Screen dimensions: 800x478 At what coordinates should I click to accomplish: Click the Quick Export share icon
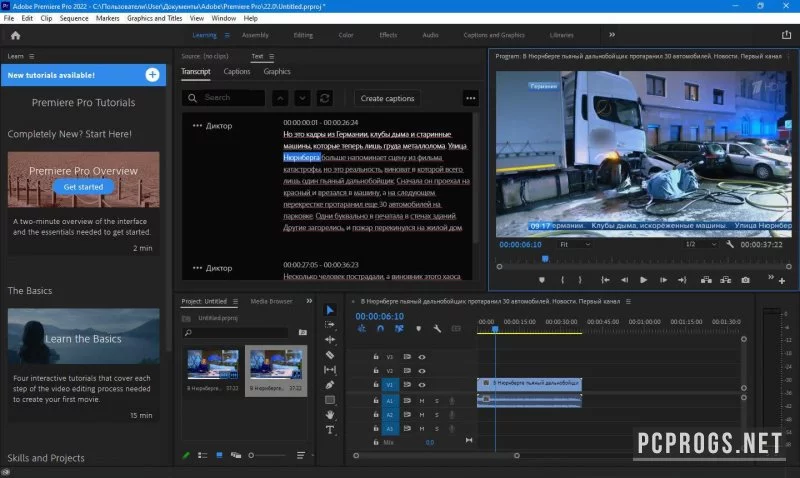(x=786, y=35)
